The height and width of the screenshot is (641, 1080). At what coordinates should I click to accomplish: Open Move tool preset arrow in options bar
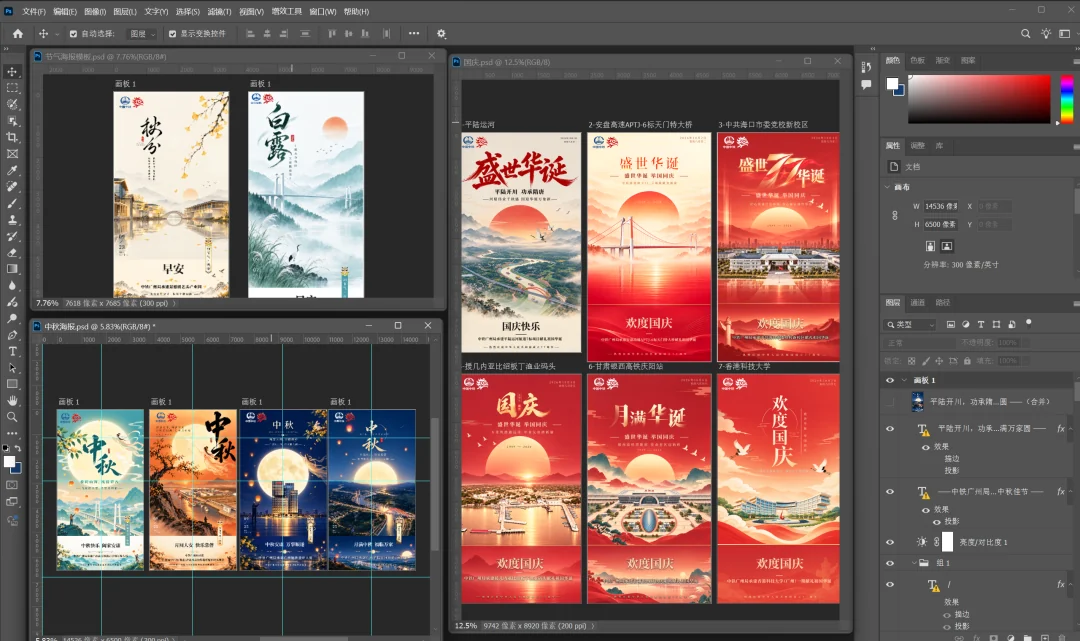click(56, 33)
